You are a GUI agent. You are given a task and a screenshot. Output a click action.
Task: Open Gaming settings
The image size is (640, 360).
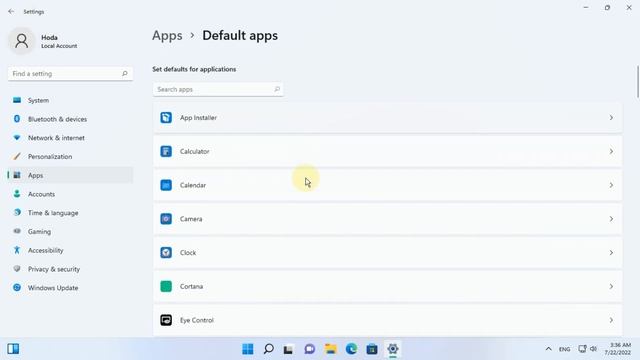[70, 231]
